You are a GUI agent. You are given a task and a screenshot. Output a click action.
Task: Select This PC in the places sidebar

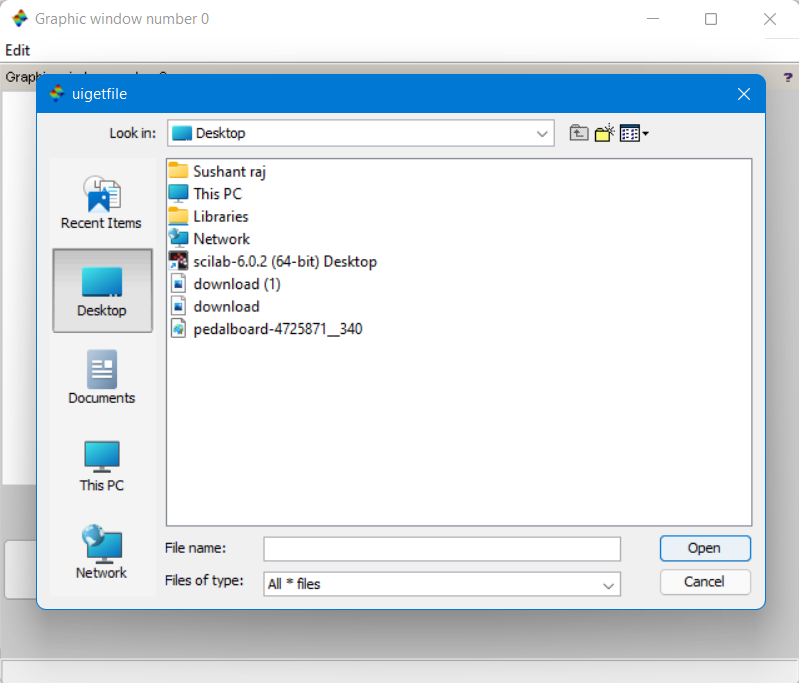102,465
